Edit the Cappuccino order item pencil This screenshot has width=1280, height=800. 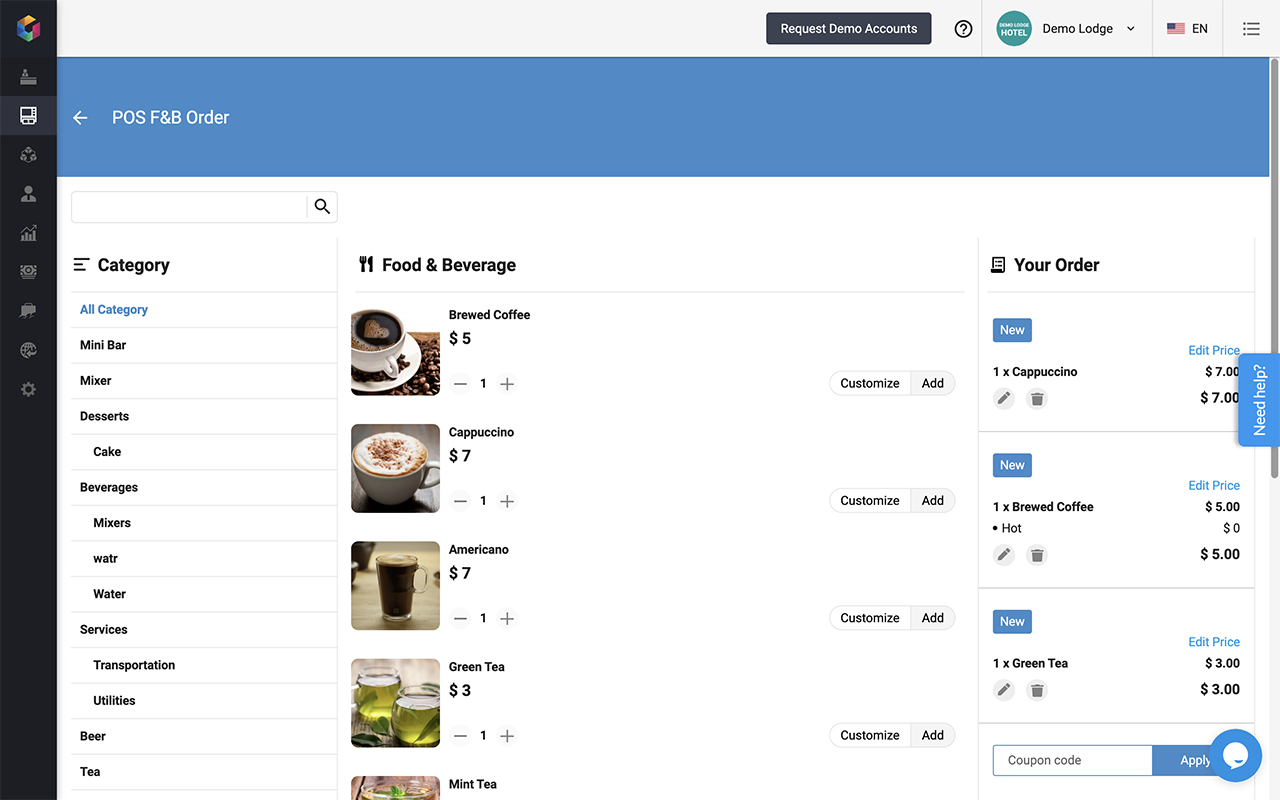pos(1004,399)
